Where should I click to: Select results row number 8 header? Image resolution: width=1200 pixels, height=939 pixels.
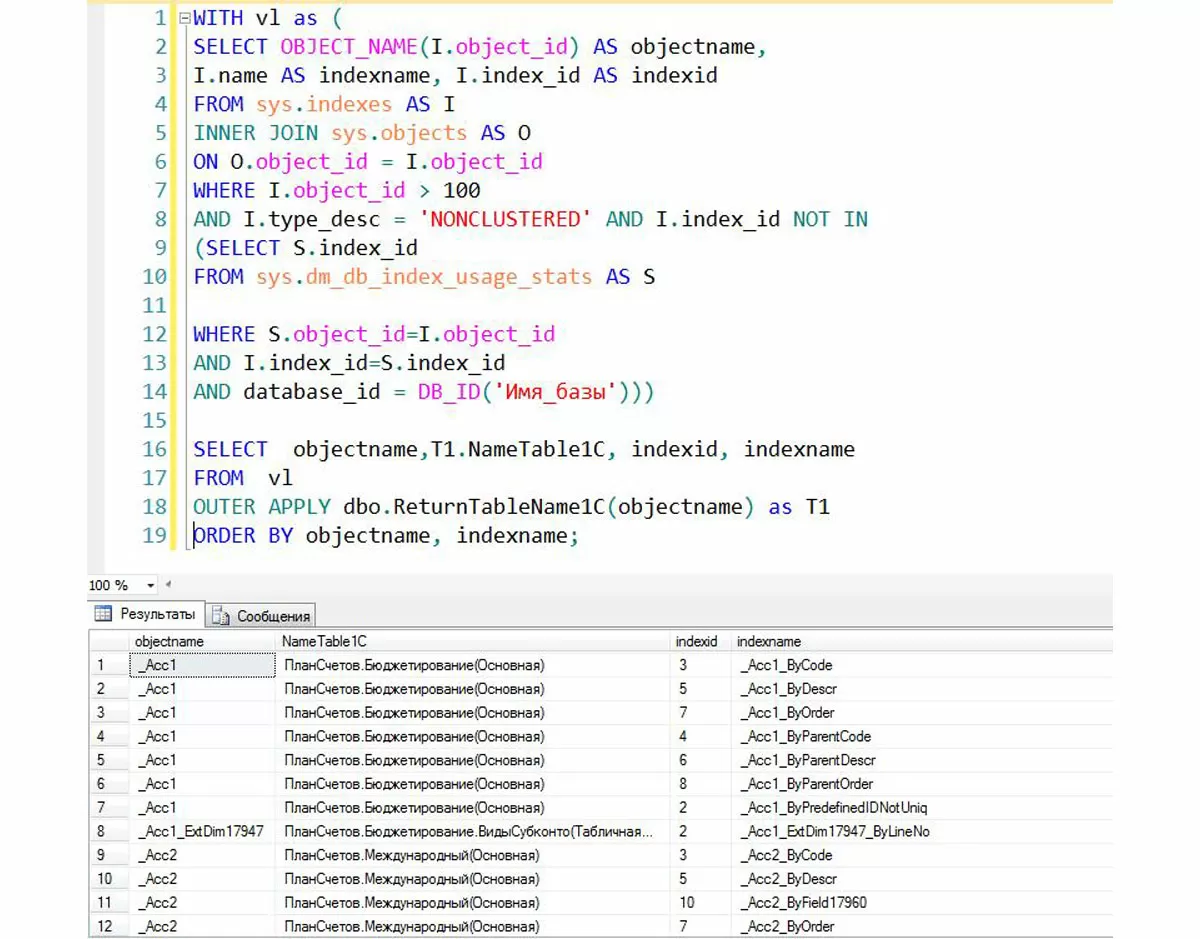[x=109, y=831]
